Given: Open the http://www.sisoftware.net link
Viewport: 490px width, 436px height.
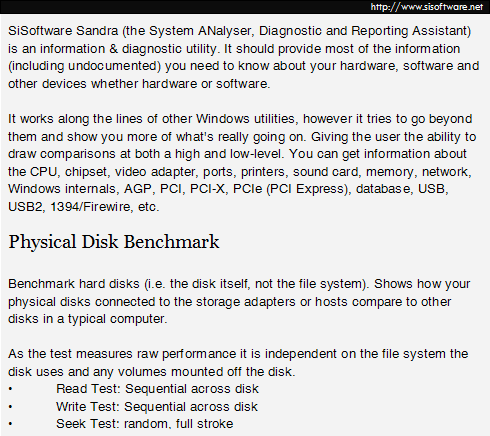Looking at the screenshot, I should click(427, 7).
